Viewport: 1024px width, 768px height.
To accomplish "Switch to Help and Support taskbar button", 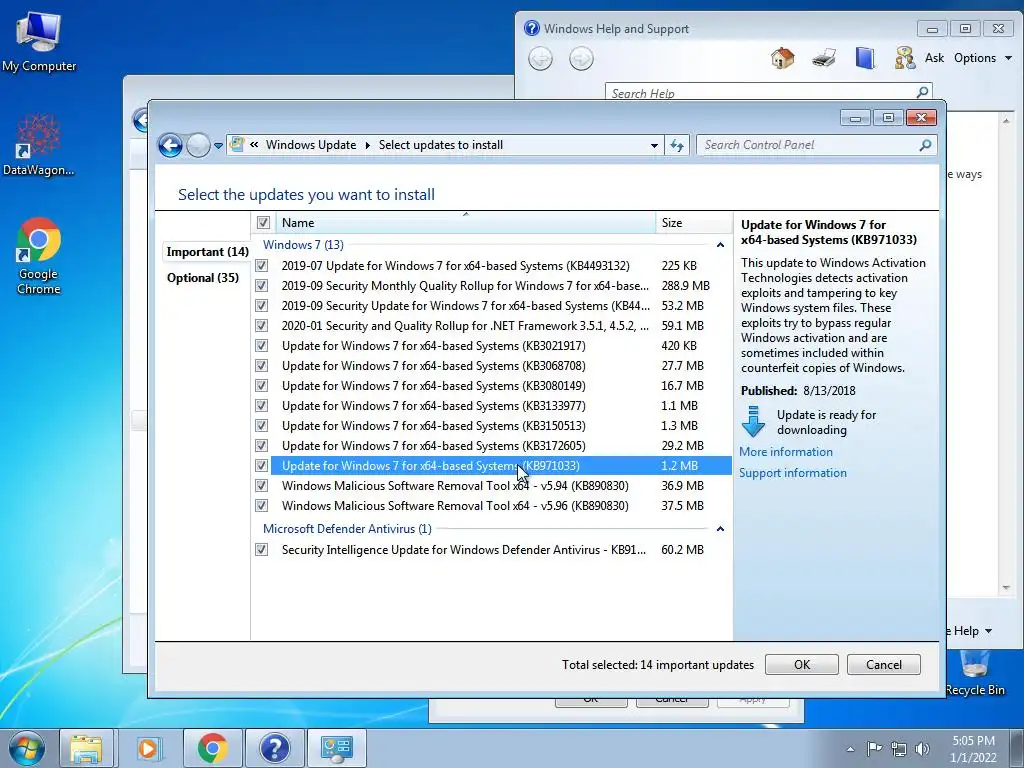I will click(x=275, y=748).
